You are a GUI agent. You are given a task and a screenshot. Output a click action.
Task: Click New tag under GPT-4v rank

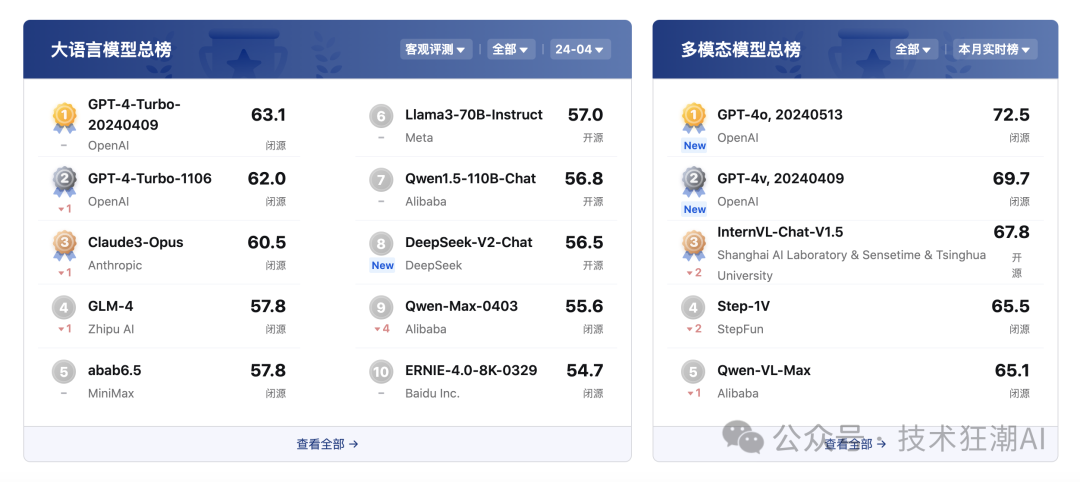(694, 209)
